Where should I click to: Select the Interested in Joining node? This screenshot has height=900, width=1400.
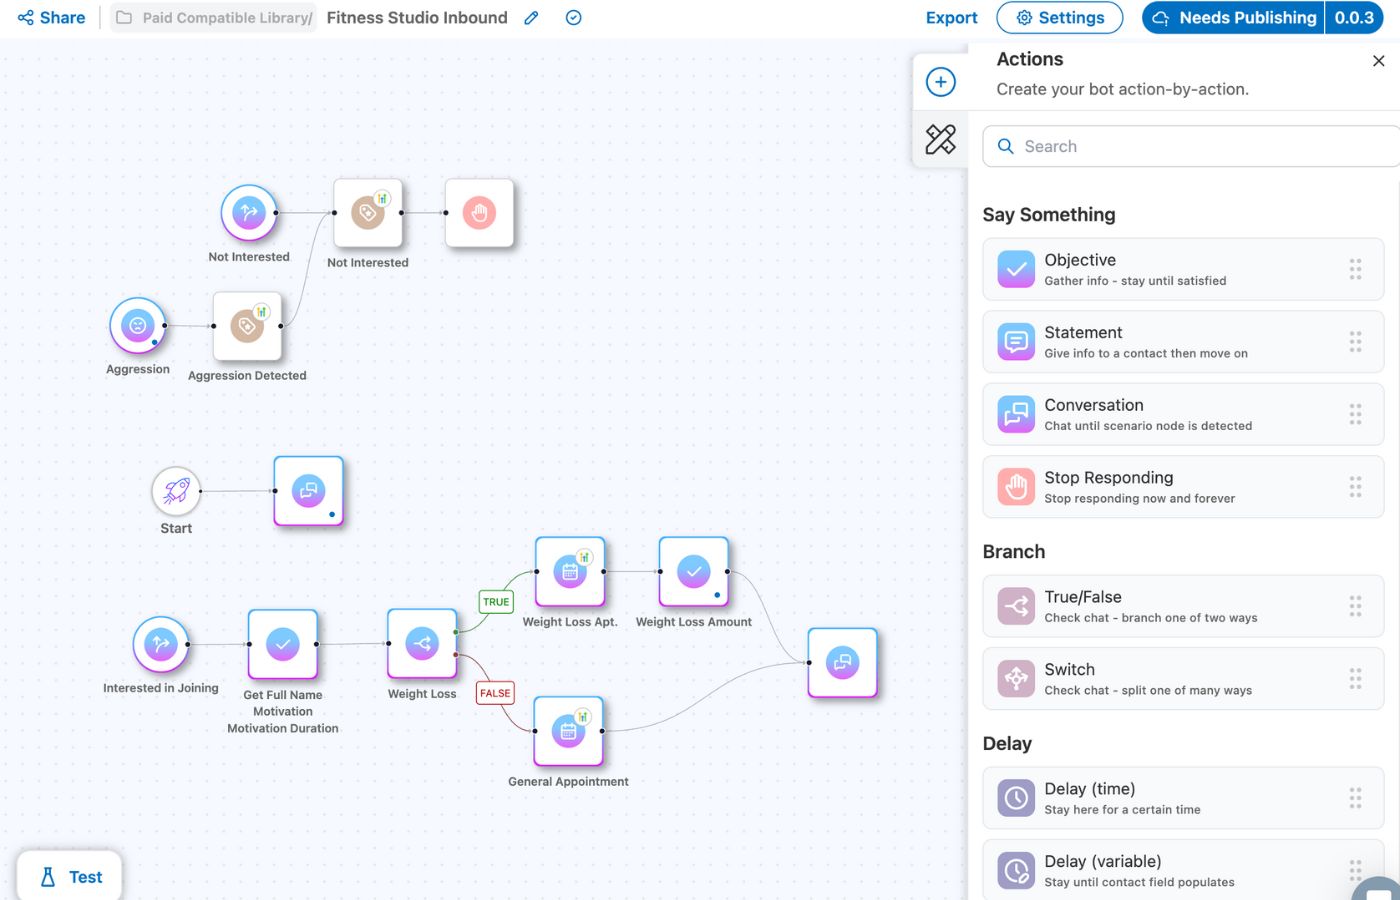[161, 644]
